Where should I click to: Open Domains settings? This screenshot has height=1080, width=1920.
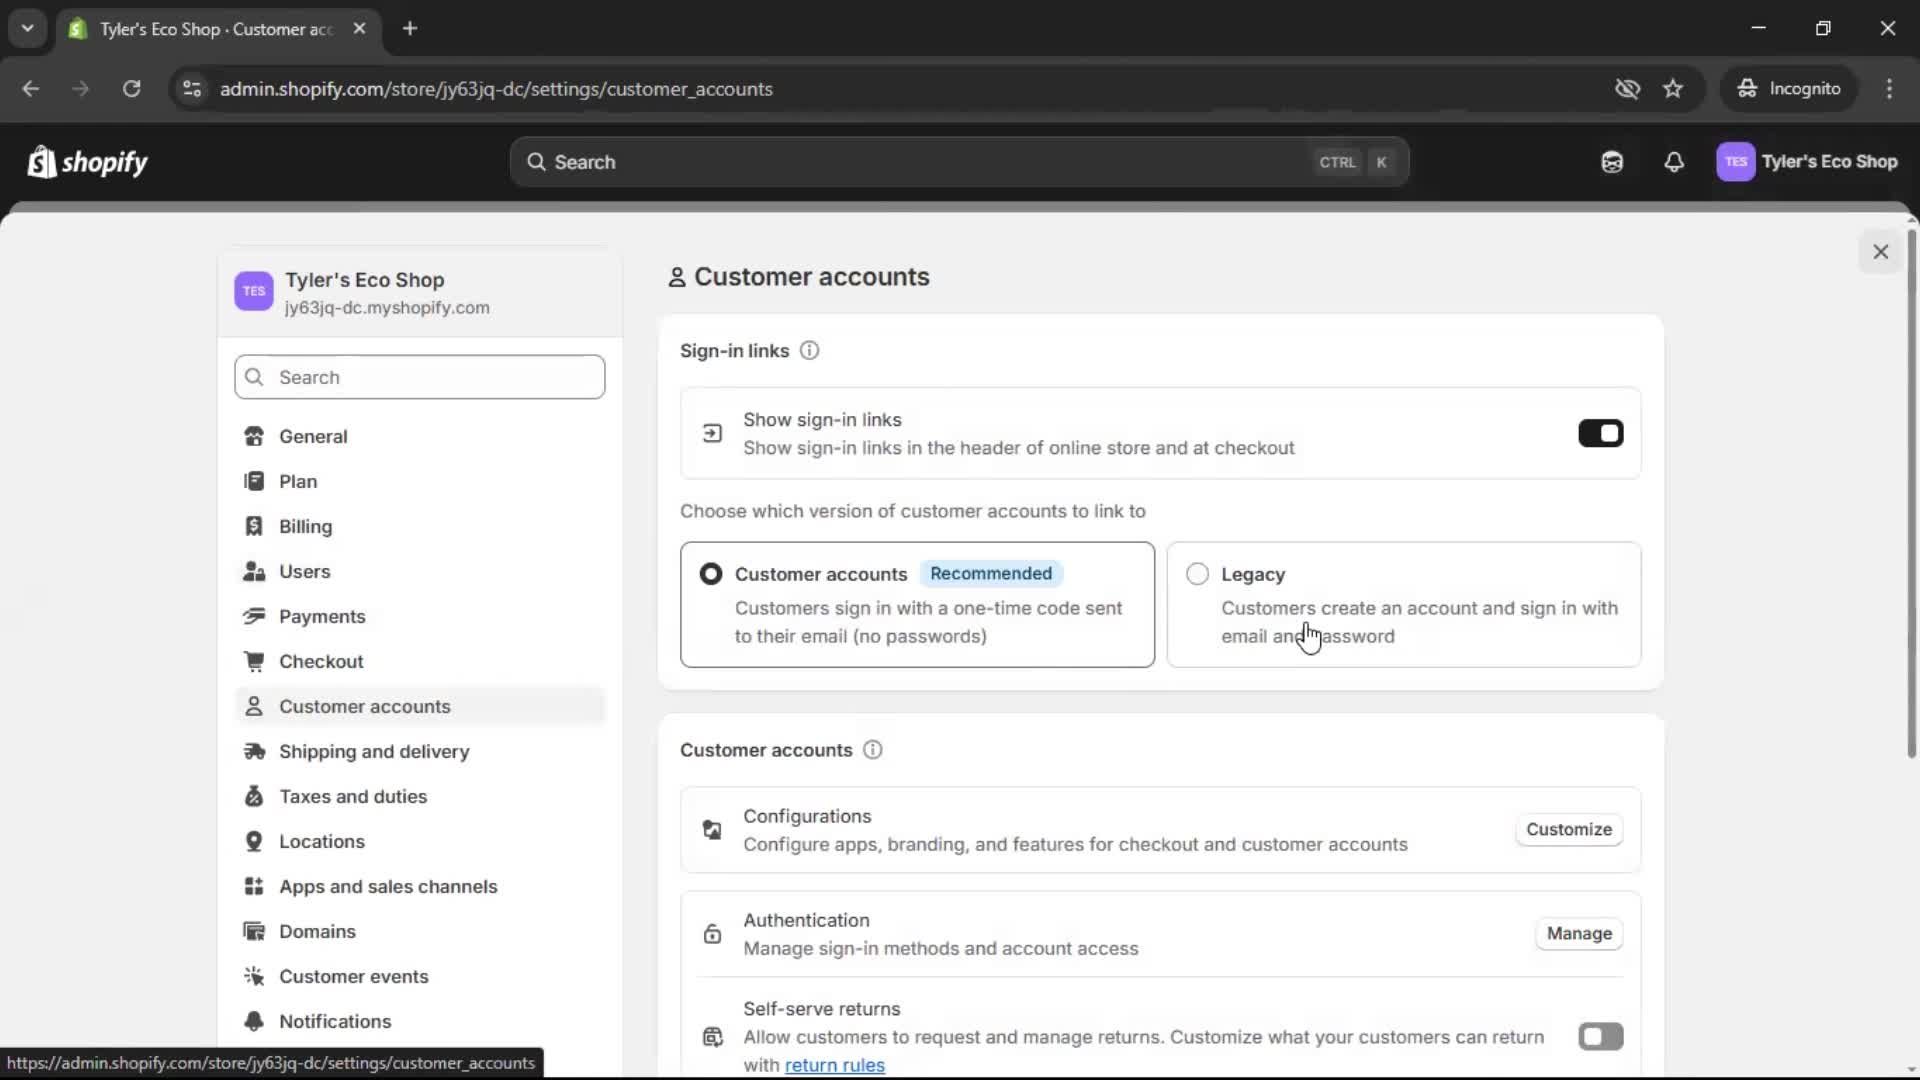point(420,932)
